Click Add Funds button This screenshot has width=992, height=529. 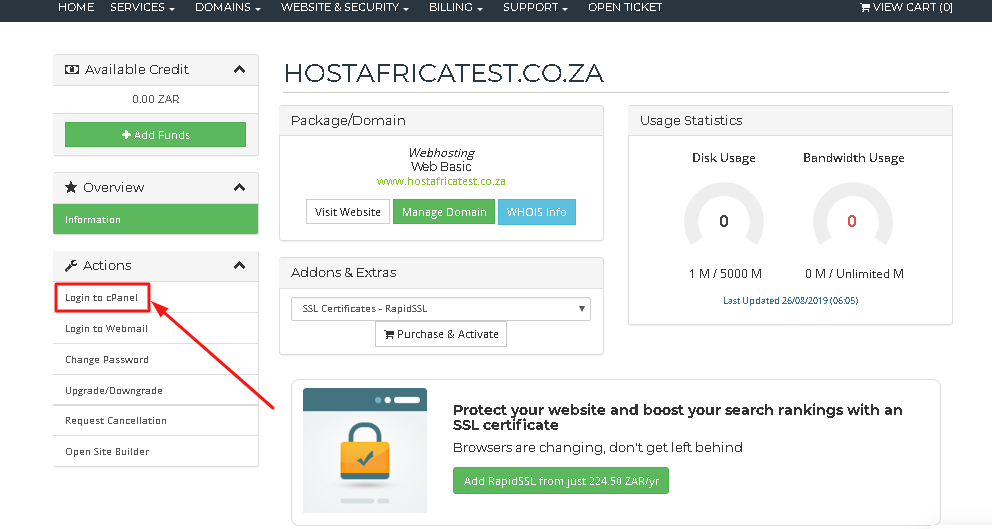coord(156,135)
